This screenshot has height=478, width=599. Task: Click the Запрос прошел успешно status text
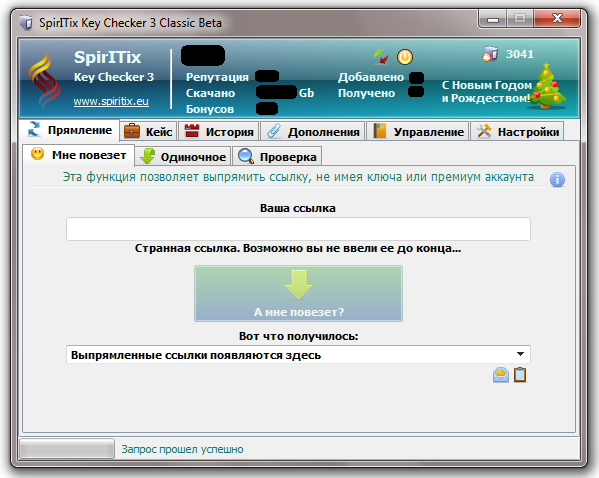(x=182, y=449)
